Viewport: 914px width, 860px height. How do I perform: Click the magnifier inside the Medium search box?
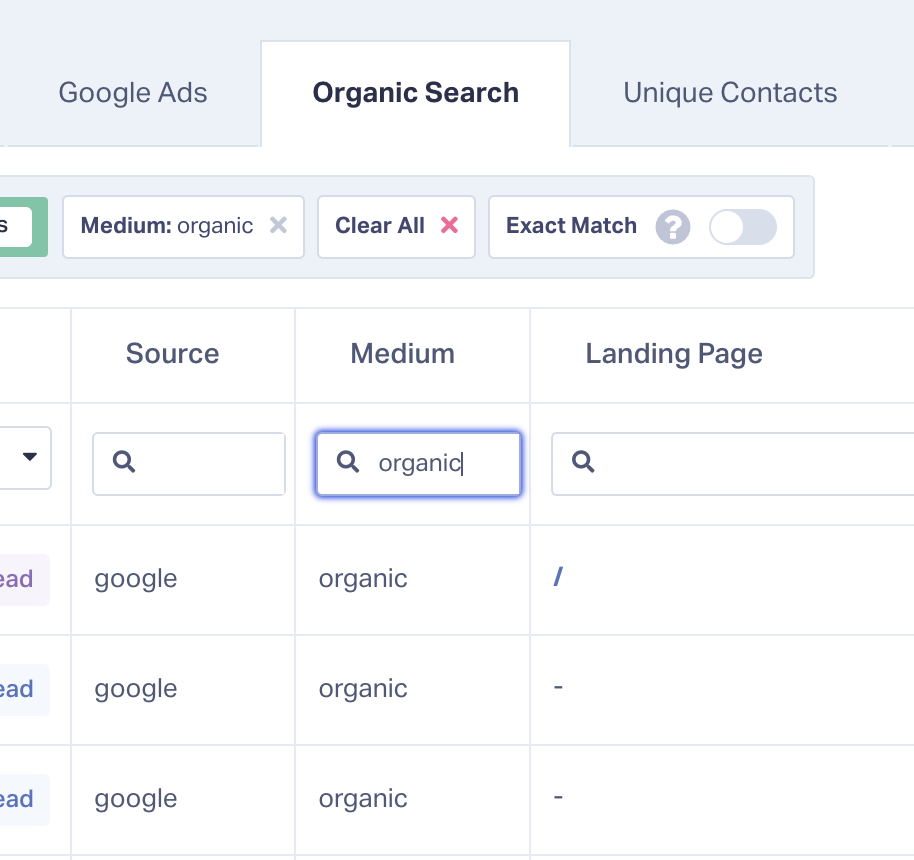pyautogui.click(x=347, y=462)
